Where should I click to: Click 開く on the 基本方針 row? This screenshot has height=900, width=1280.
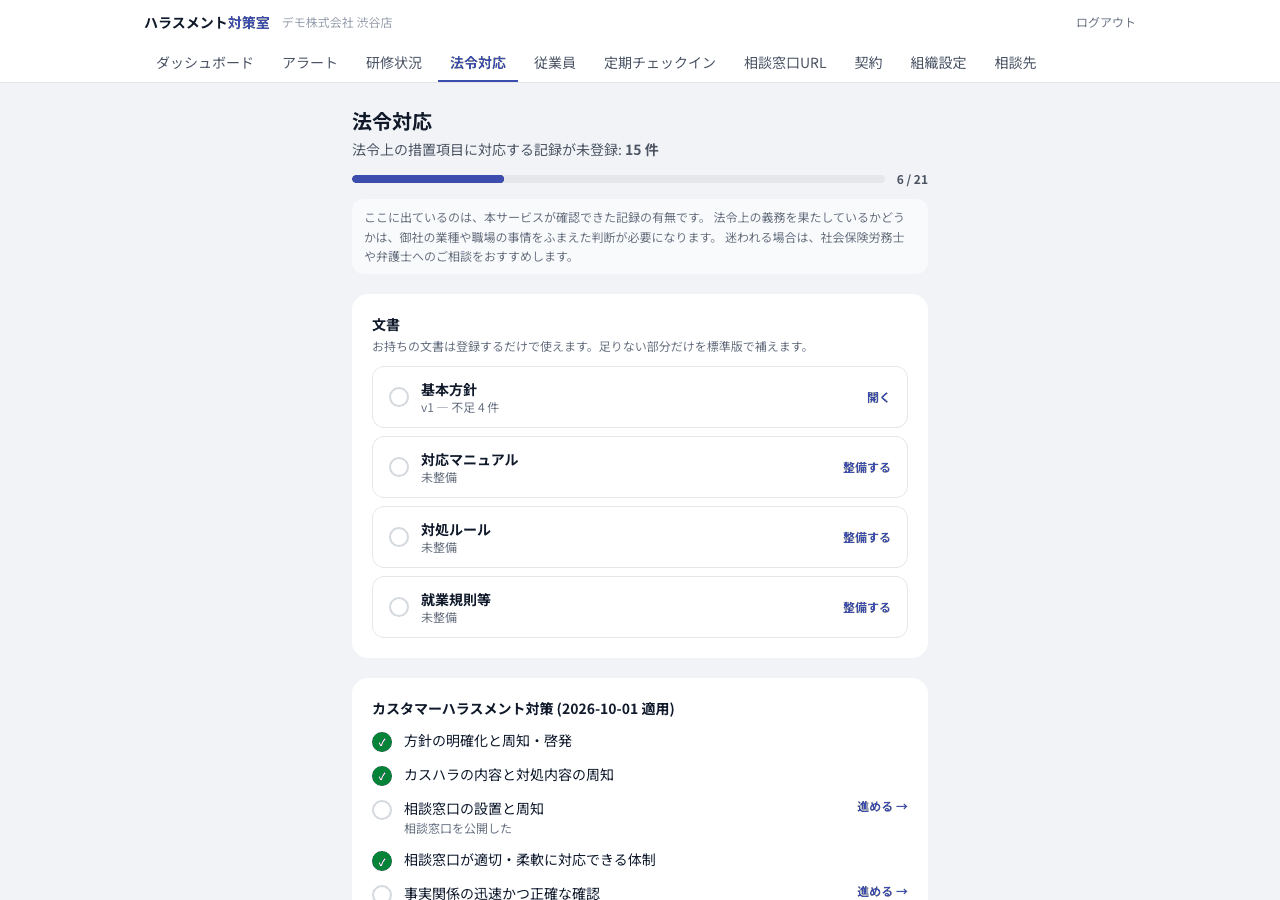[879, 397]
